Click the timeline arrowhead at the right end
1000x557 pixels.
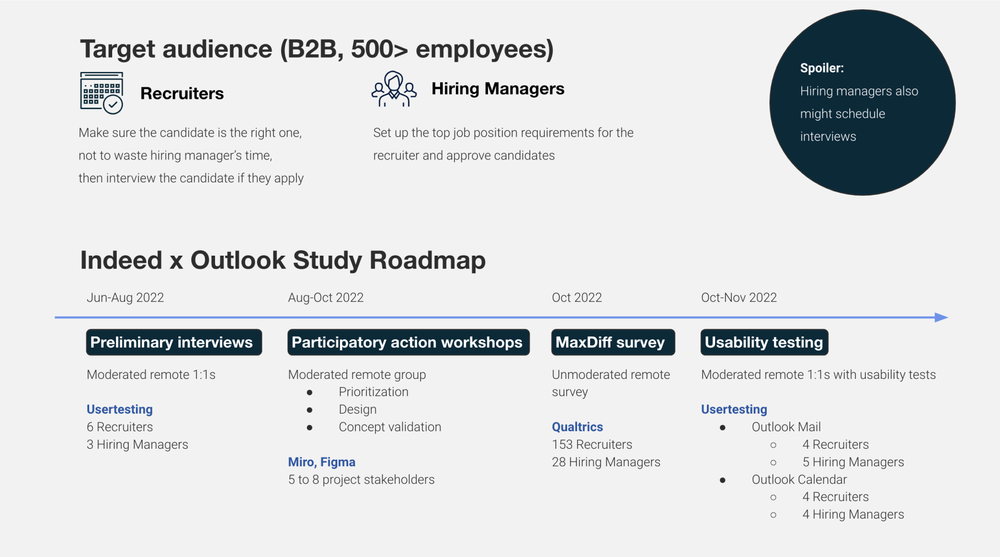[941, 317]
